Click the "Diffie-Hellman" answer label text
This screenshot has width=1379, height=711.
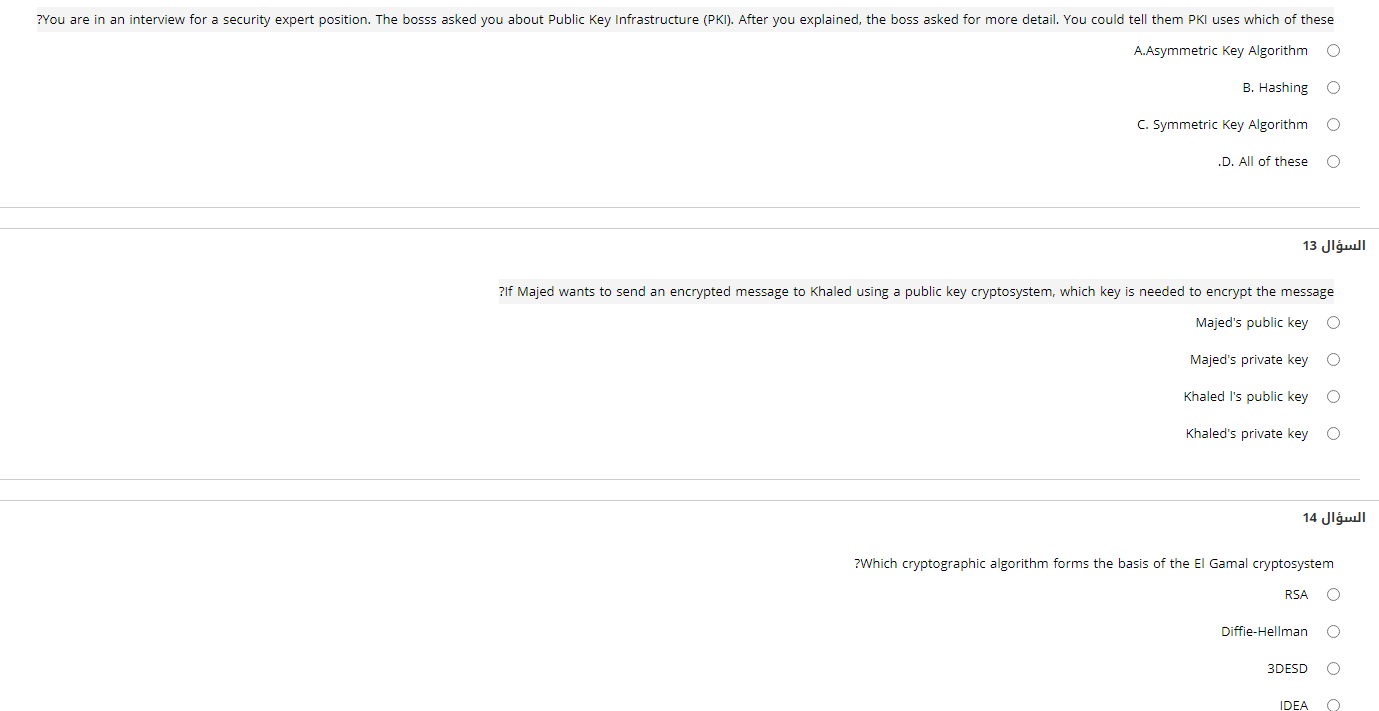pyautogui.click(x=1264, y=631)
